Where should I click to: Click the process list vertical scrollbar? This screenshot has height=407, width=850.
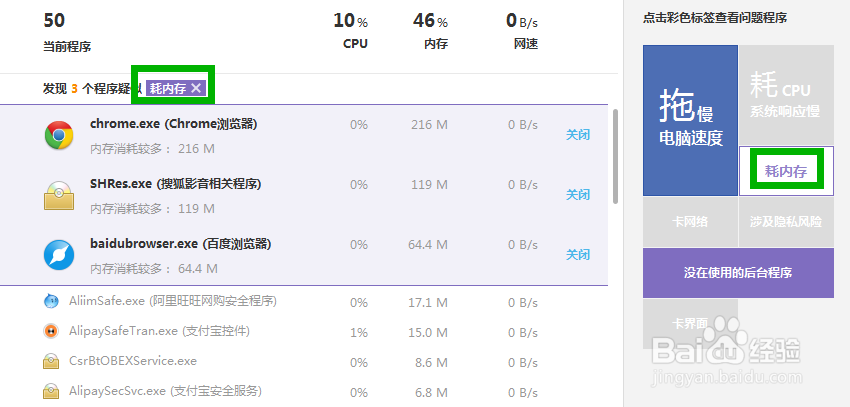pos(615,157)
